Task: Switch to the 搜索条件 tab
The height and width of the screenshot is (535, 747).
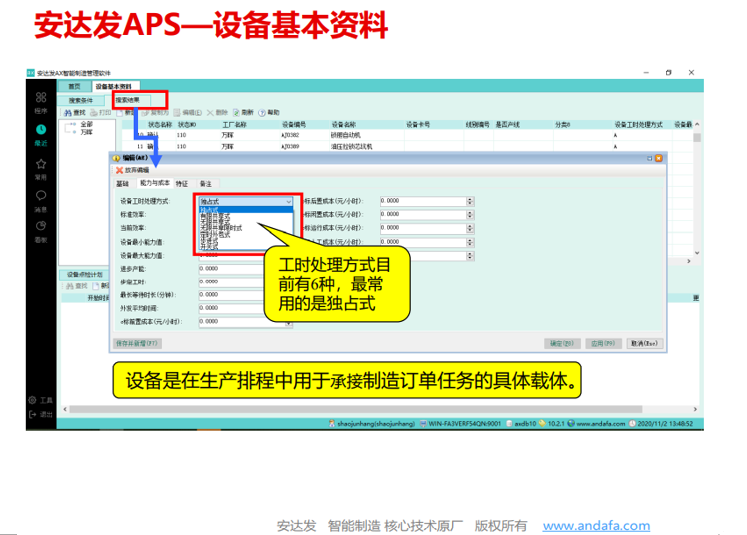Action: point(81,101)
